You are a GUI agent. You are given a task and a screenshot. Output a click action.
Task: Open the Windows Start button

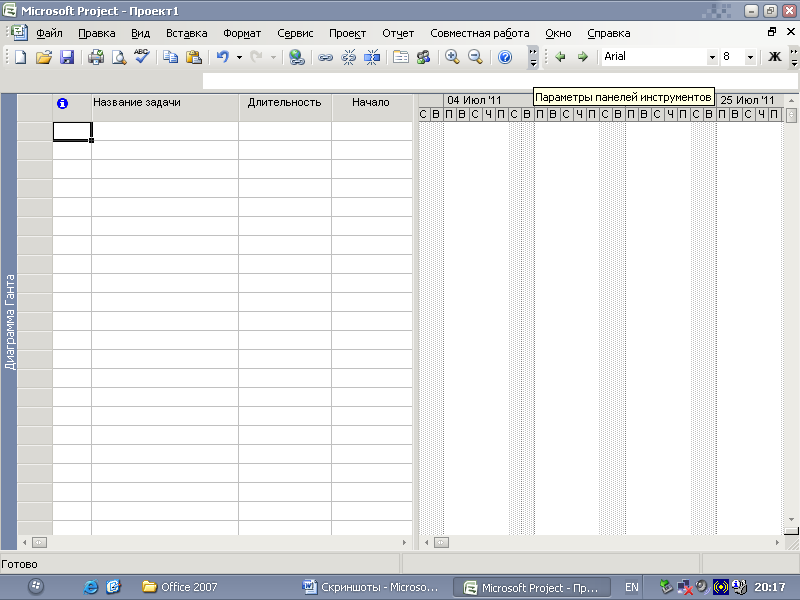click(36, 587)
